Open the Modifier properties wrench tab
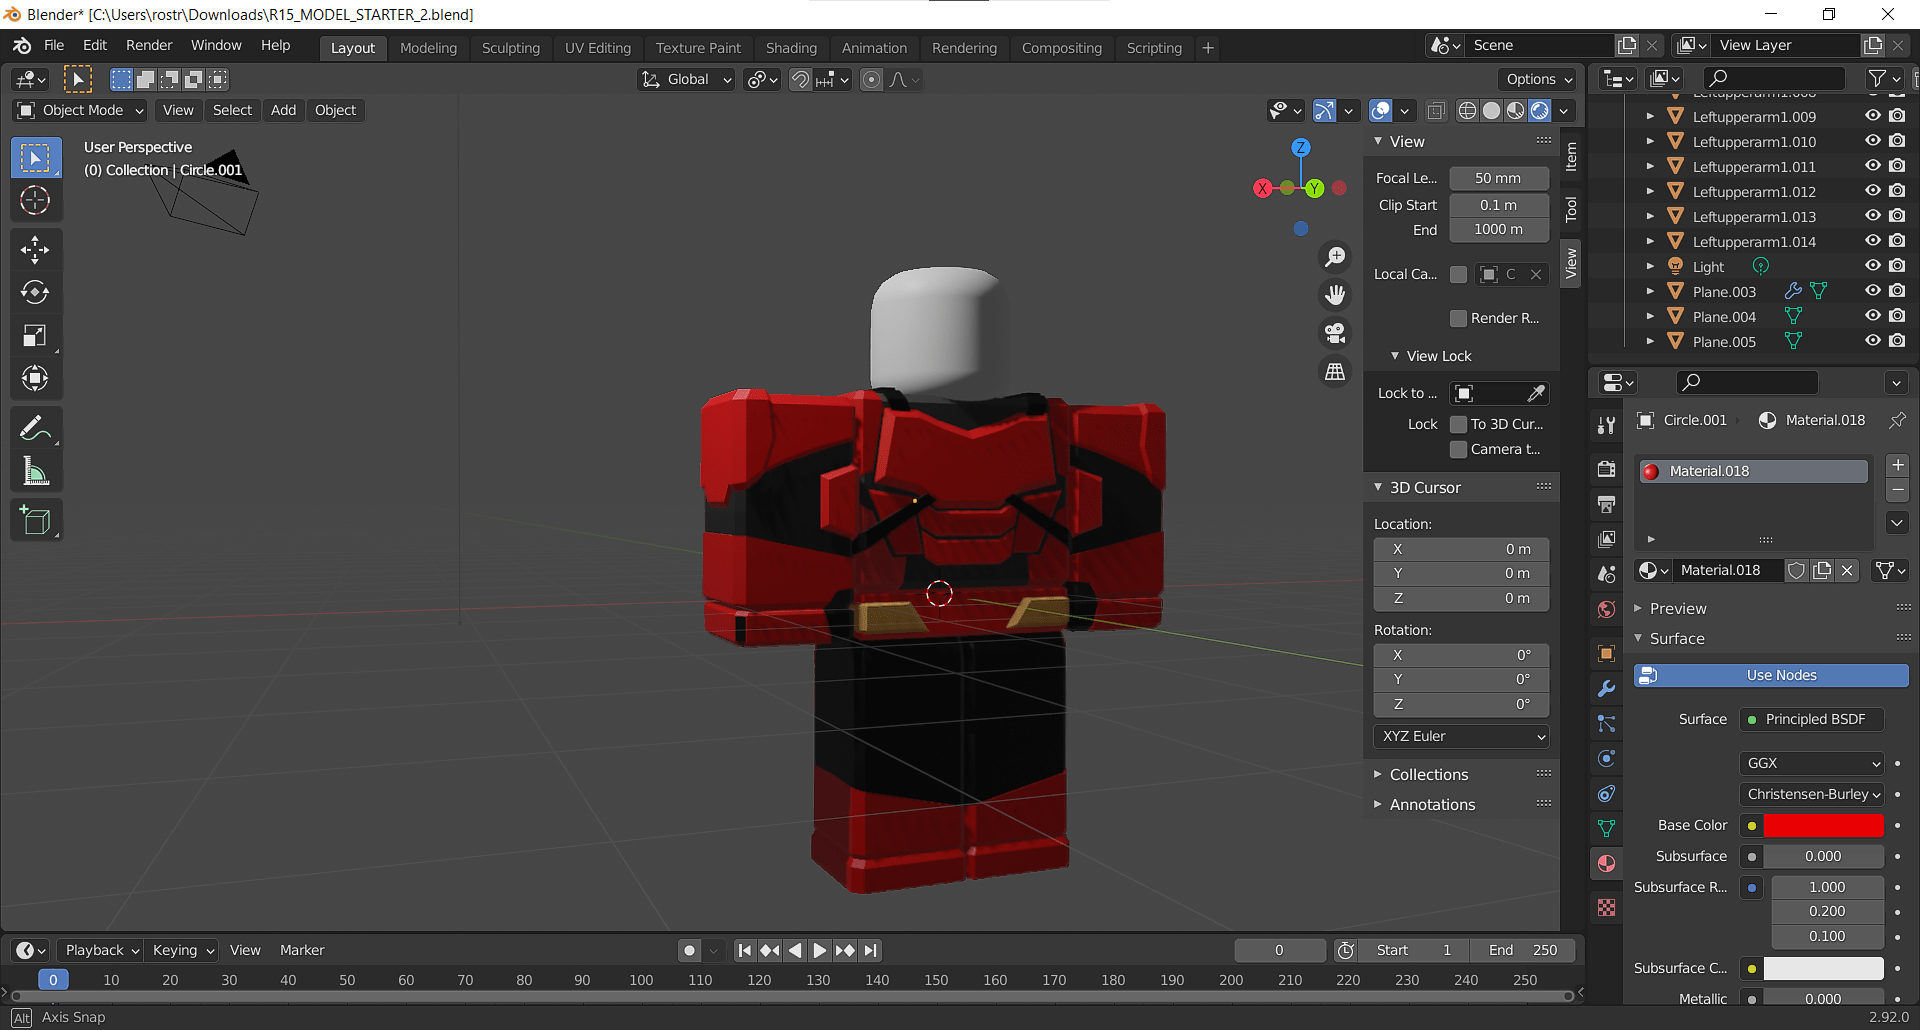This screenshot has width=1920, height=1030. (1606, 688)
